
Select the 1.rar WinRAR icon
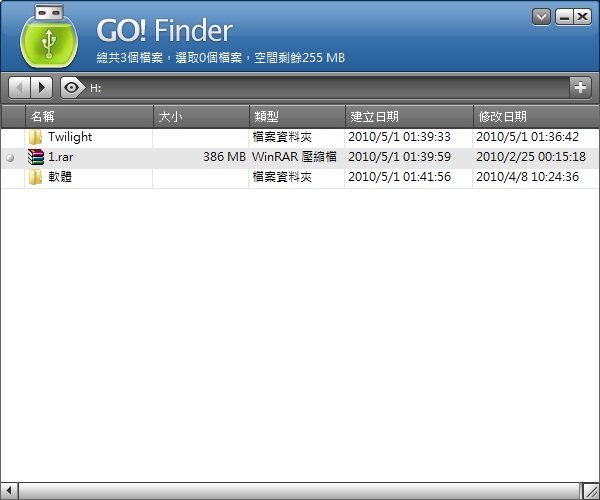pyautogui.click(x=36, y=157)
